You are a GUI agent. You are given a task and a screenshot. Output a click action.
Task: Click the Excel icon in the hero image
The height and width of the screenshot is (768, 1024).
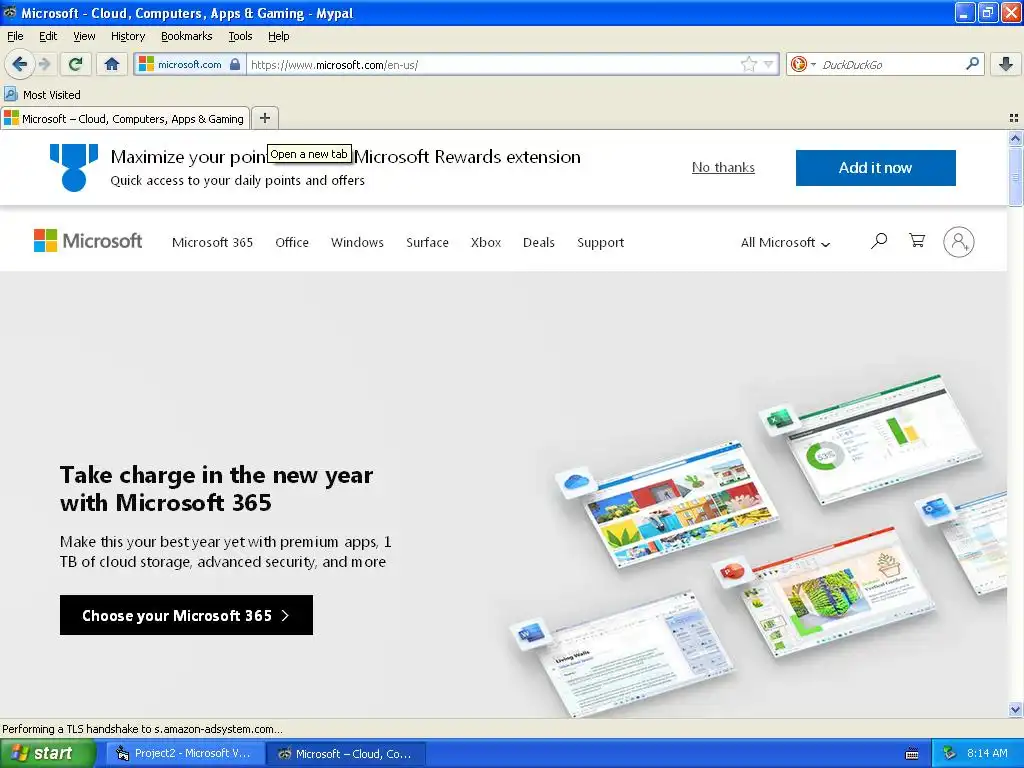click(x=778, y=419)
